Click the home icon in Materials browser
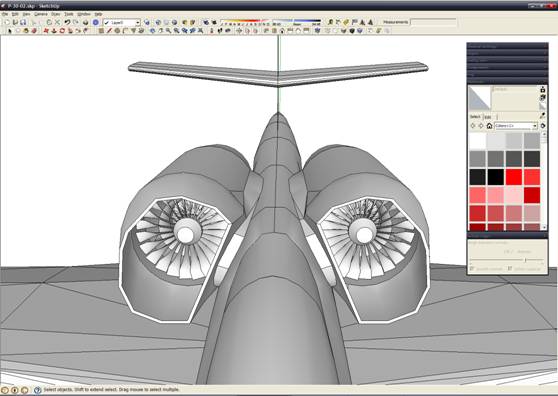Image resolution: width=558 pixels, height=396 pixels. [489, 126]
